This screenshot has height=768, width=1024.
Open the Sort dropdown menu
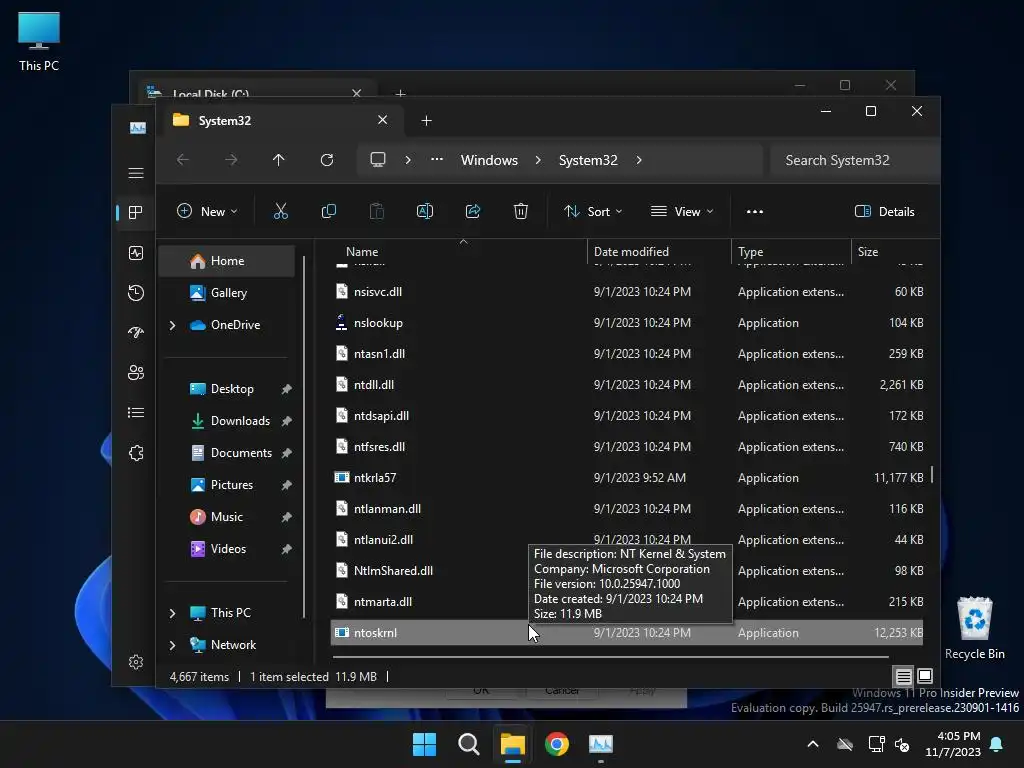(593, 211)
